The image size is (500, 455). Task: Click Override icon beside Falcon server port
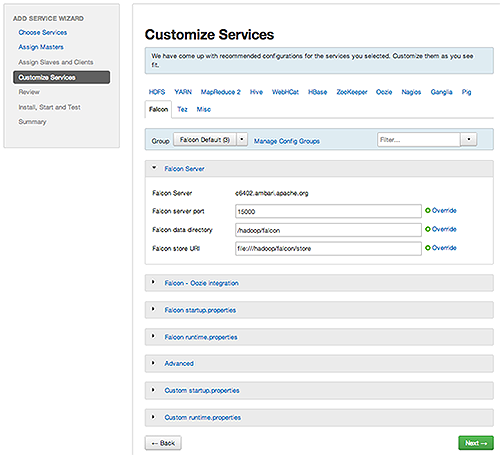click(x=428, y=210)
